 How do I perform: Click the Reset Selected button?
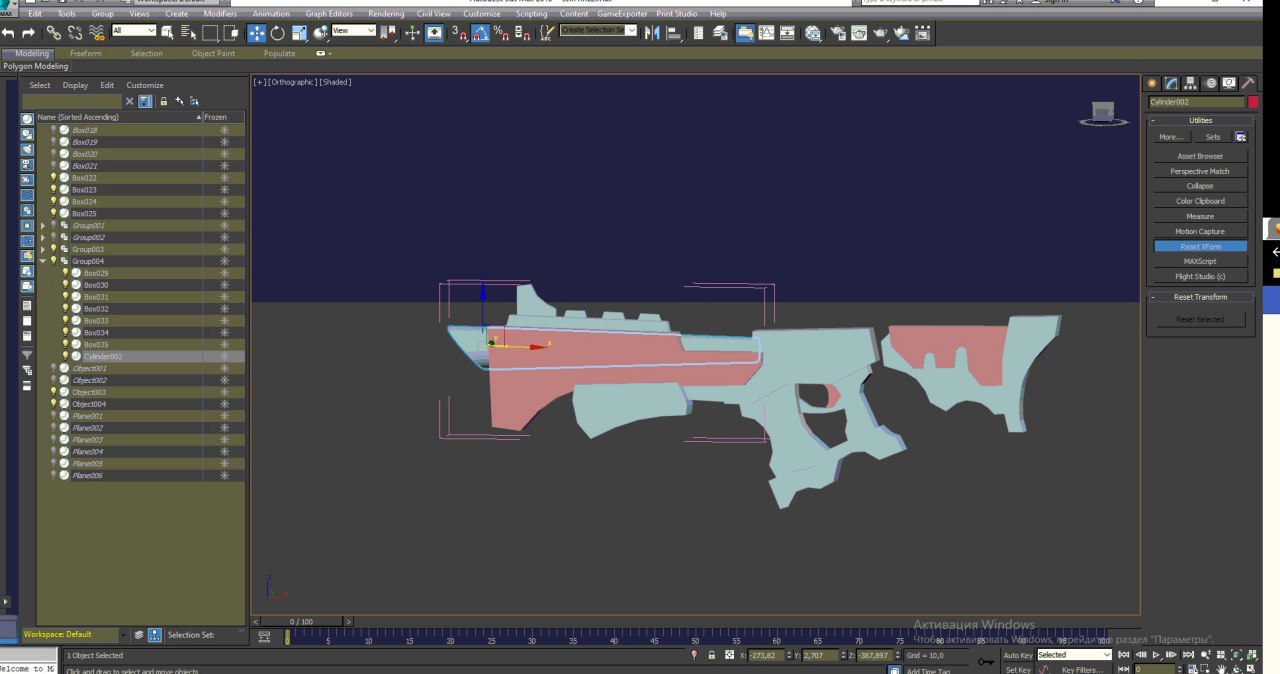point(1200,319)
